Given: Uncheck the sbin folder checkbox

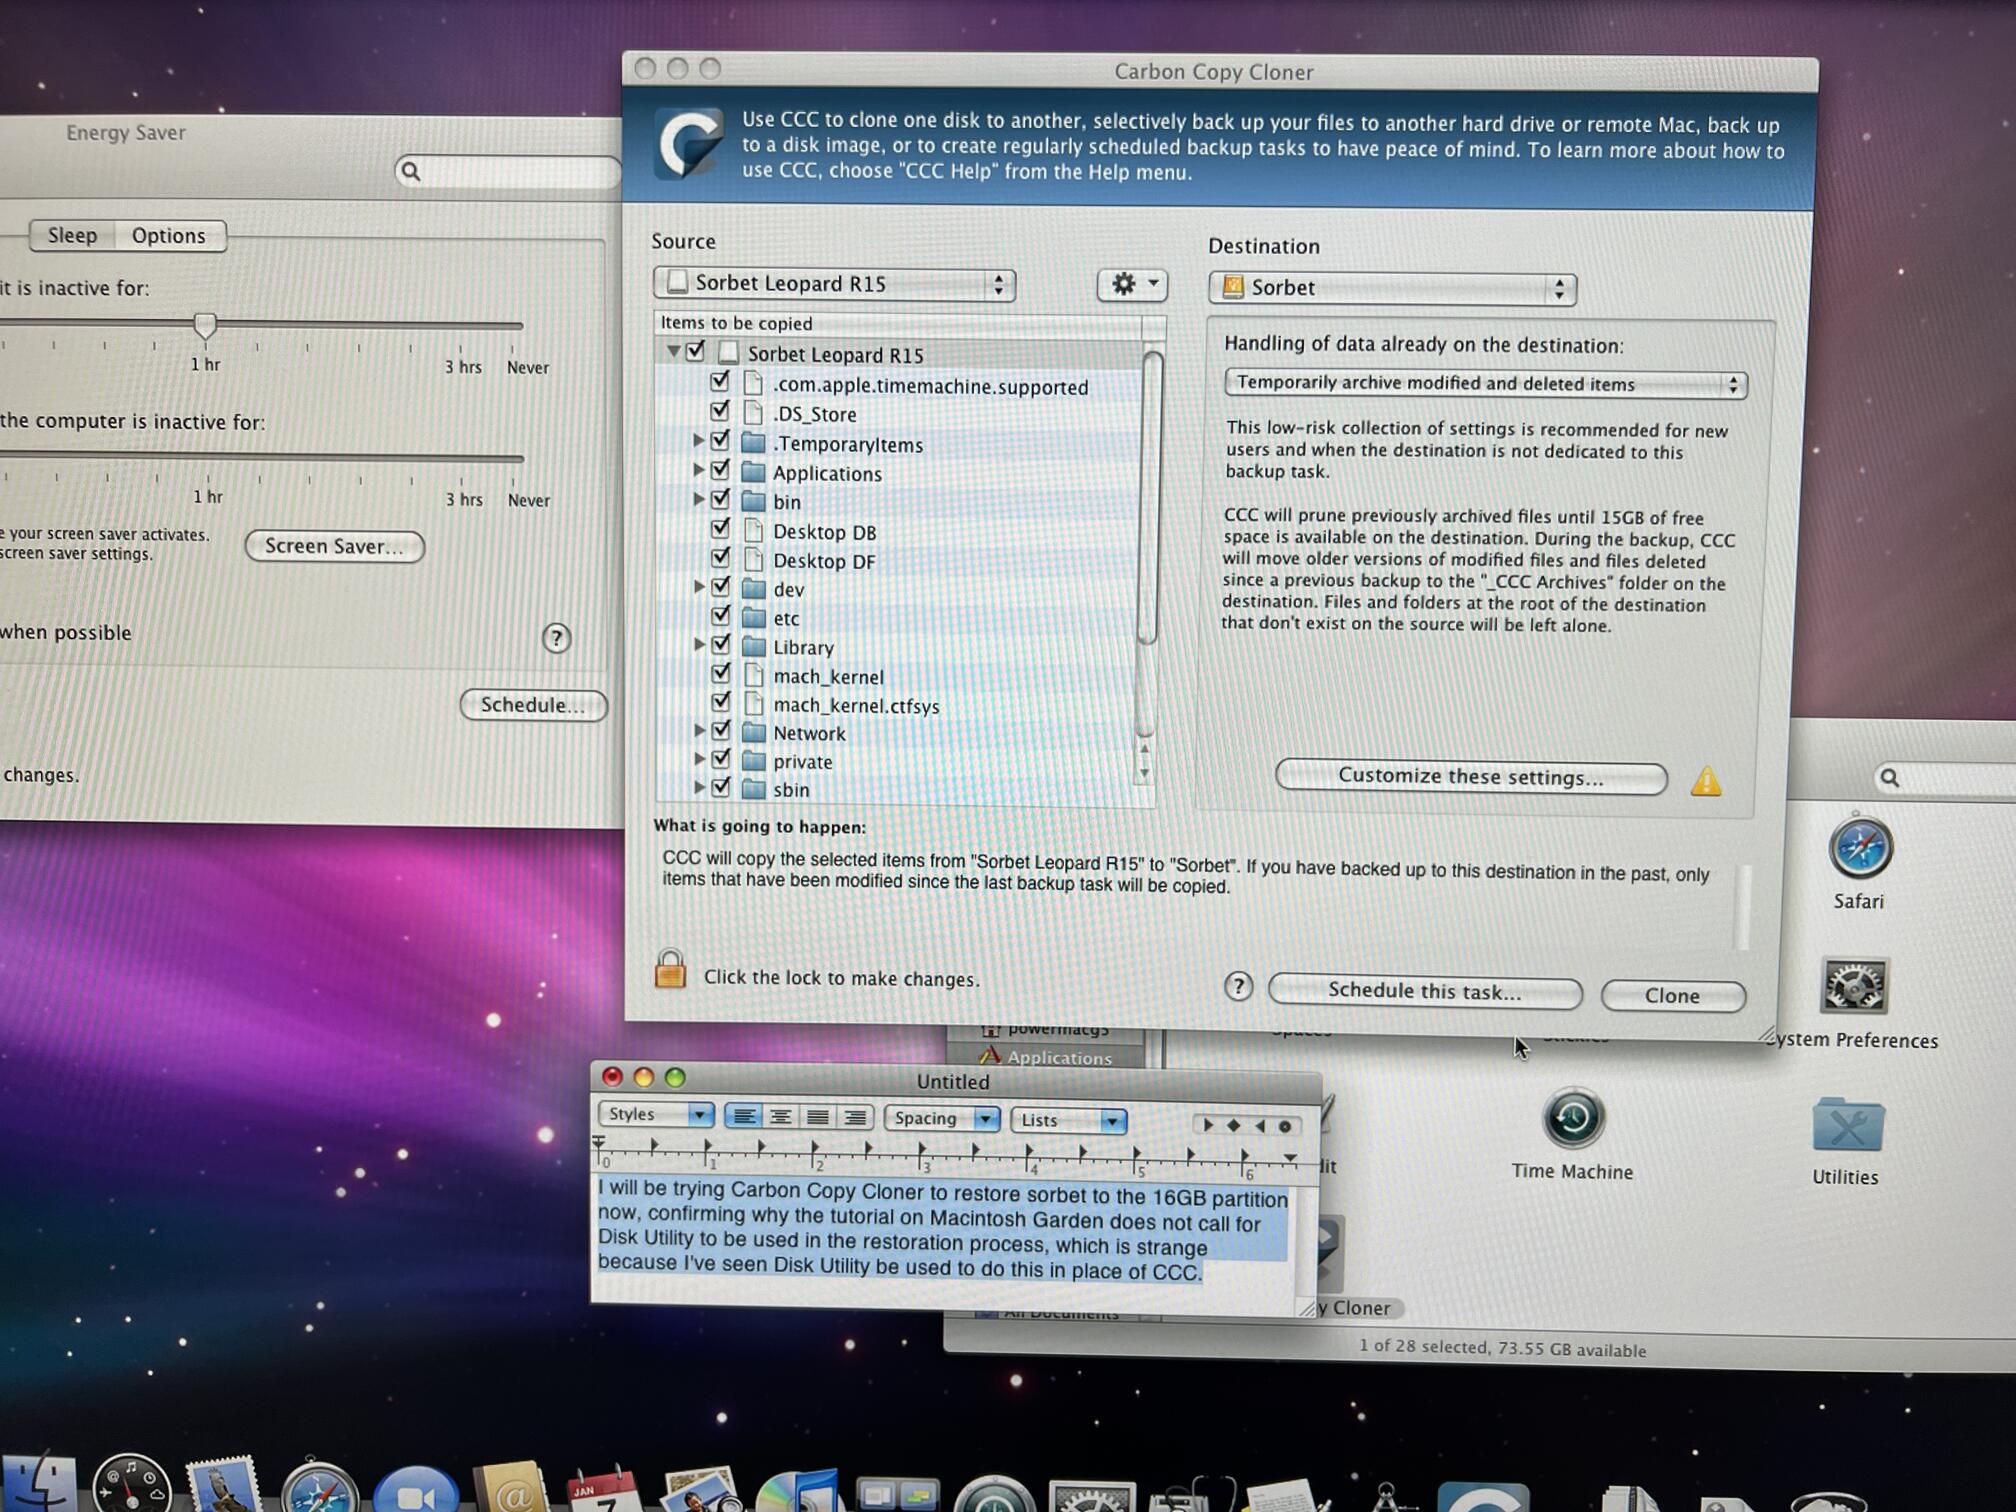Looking at the screenshot, I should pos(720,788).
